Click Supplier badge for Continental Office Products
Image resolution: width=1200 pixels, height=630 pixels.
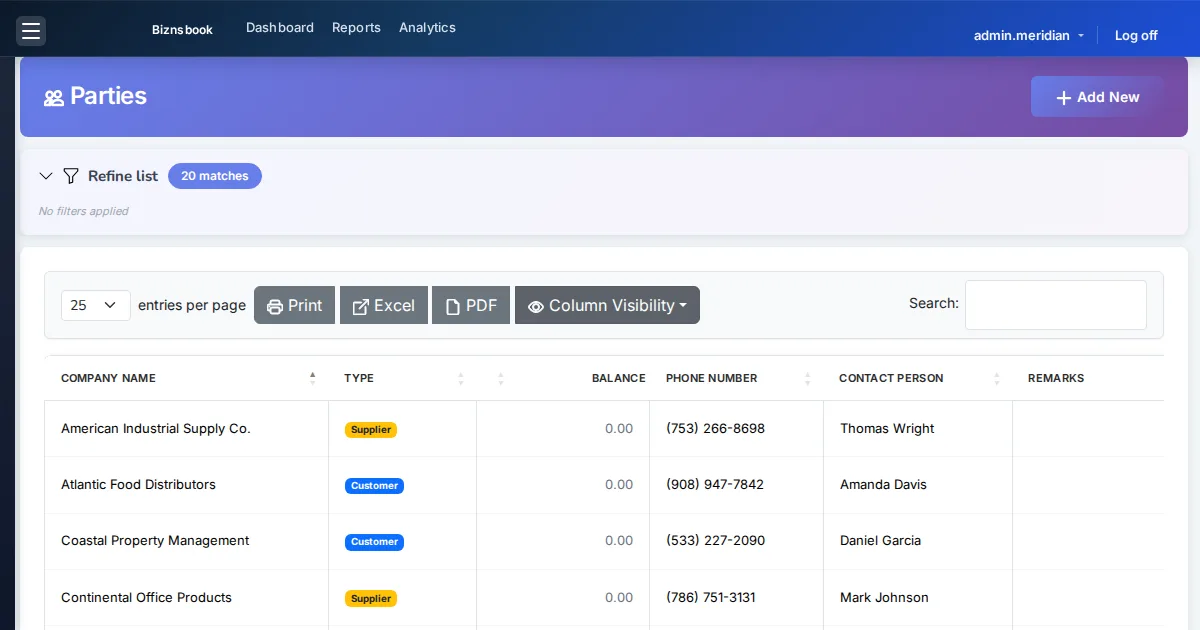point(371,599)
